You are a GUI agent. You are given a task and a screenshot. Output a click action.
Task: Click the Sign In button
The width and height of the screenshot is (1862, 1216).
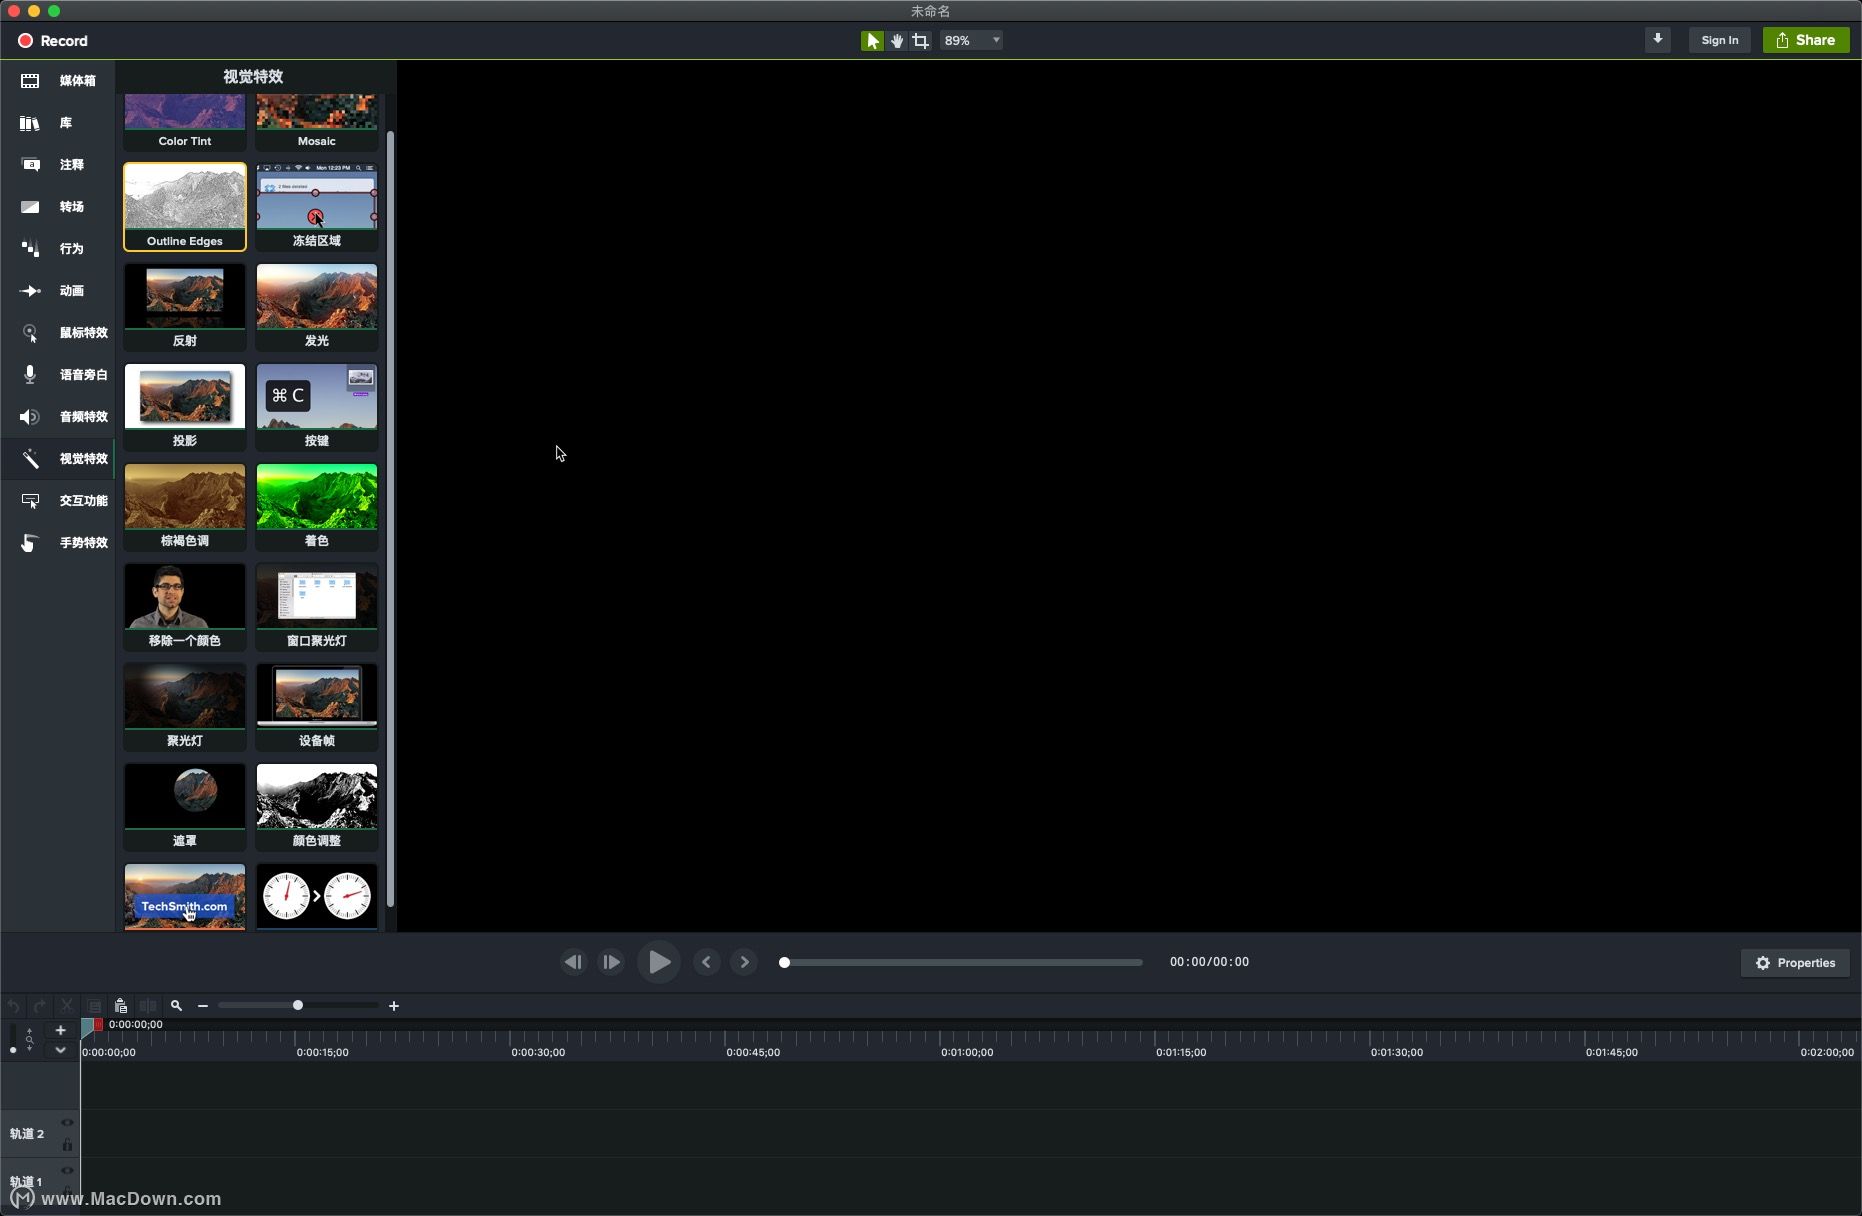coord(1719,40)
